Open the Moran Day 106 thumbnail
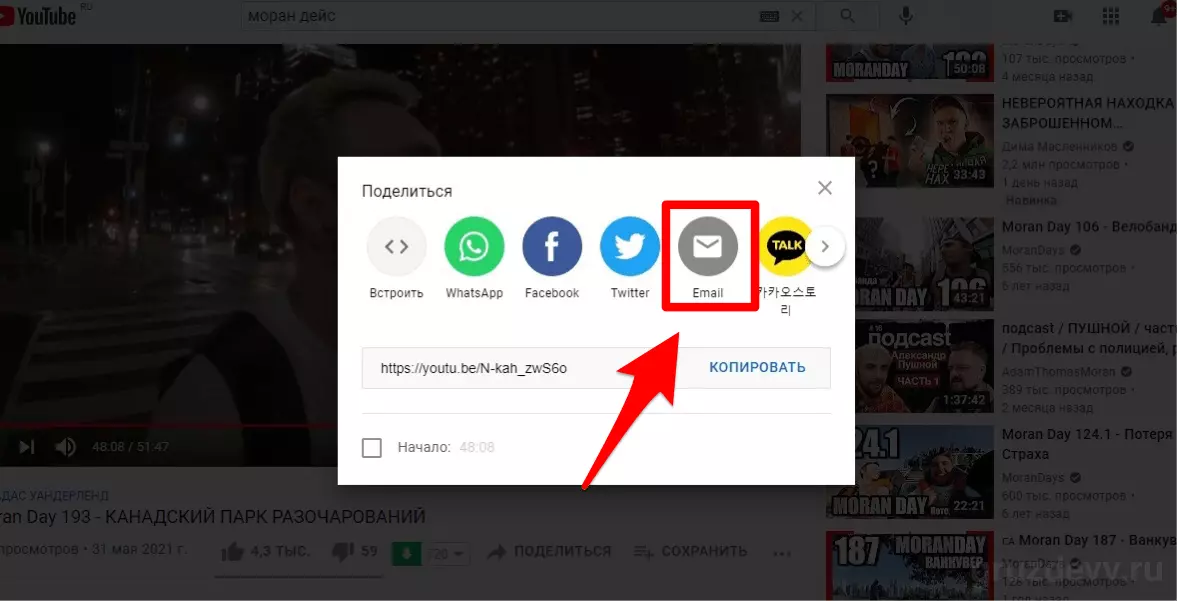 pos(910,262)
